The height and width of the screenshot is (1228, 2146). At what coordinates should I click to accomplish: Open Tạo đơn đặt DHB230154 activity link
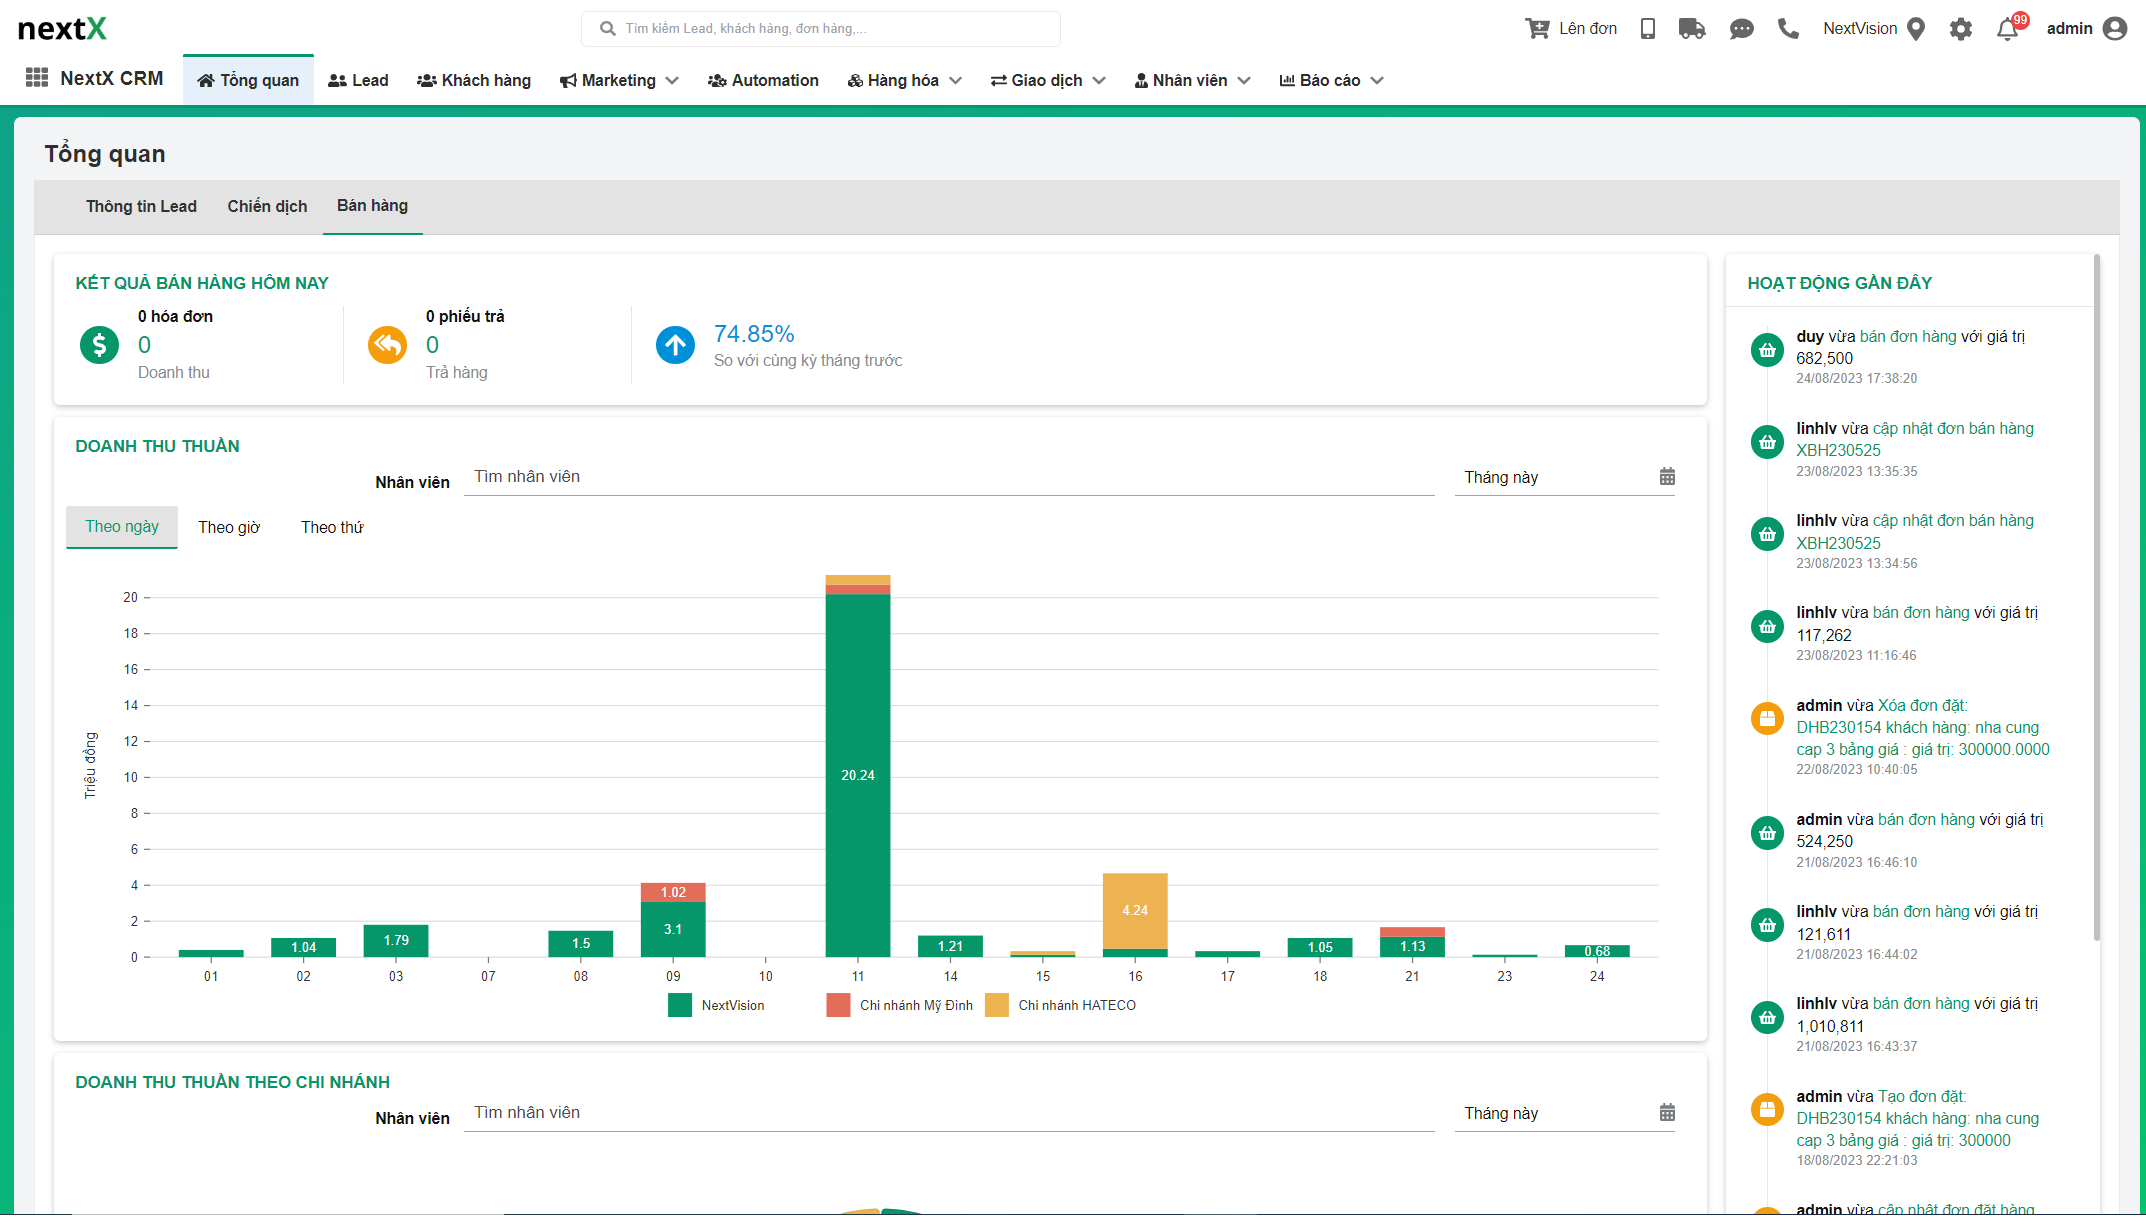click(1917, 1118)
